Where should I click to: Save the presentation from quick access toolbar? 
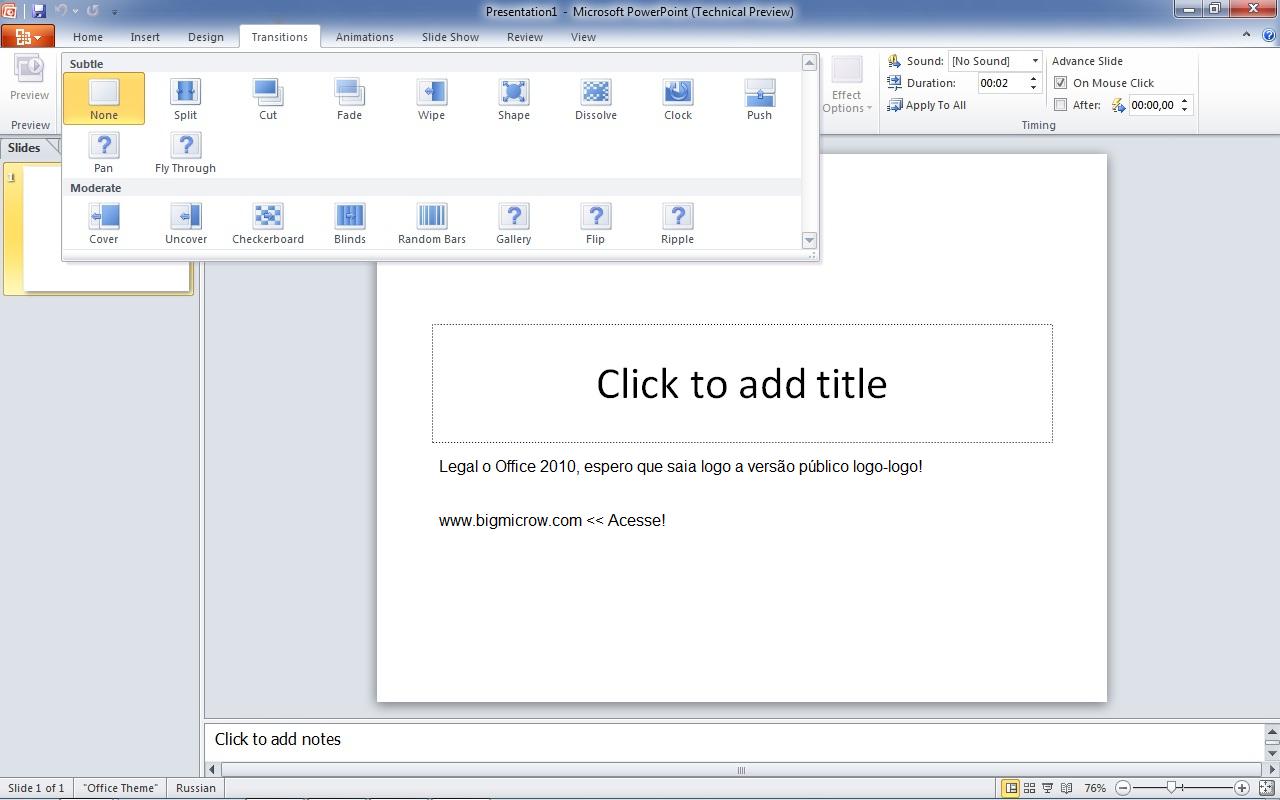coord(39,11)
